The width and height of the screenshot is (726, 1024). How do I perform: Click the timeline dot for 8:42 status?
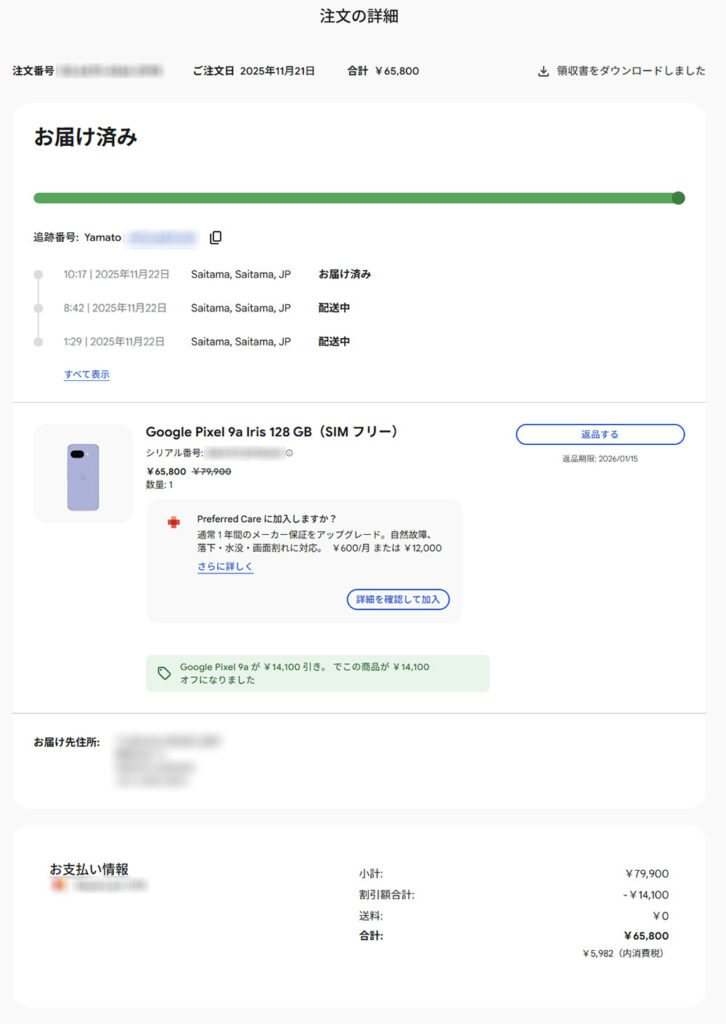[38, 308]
